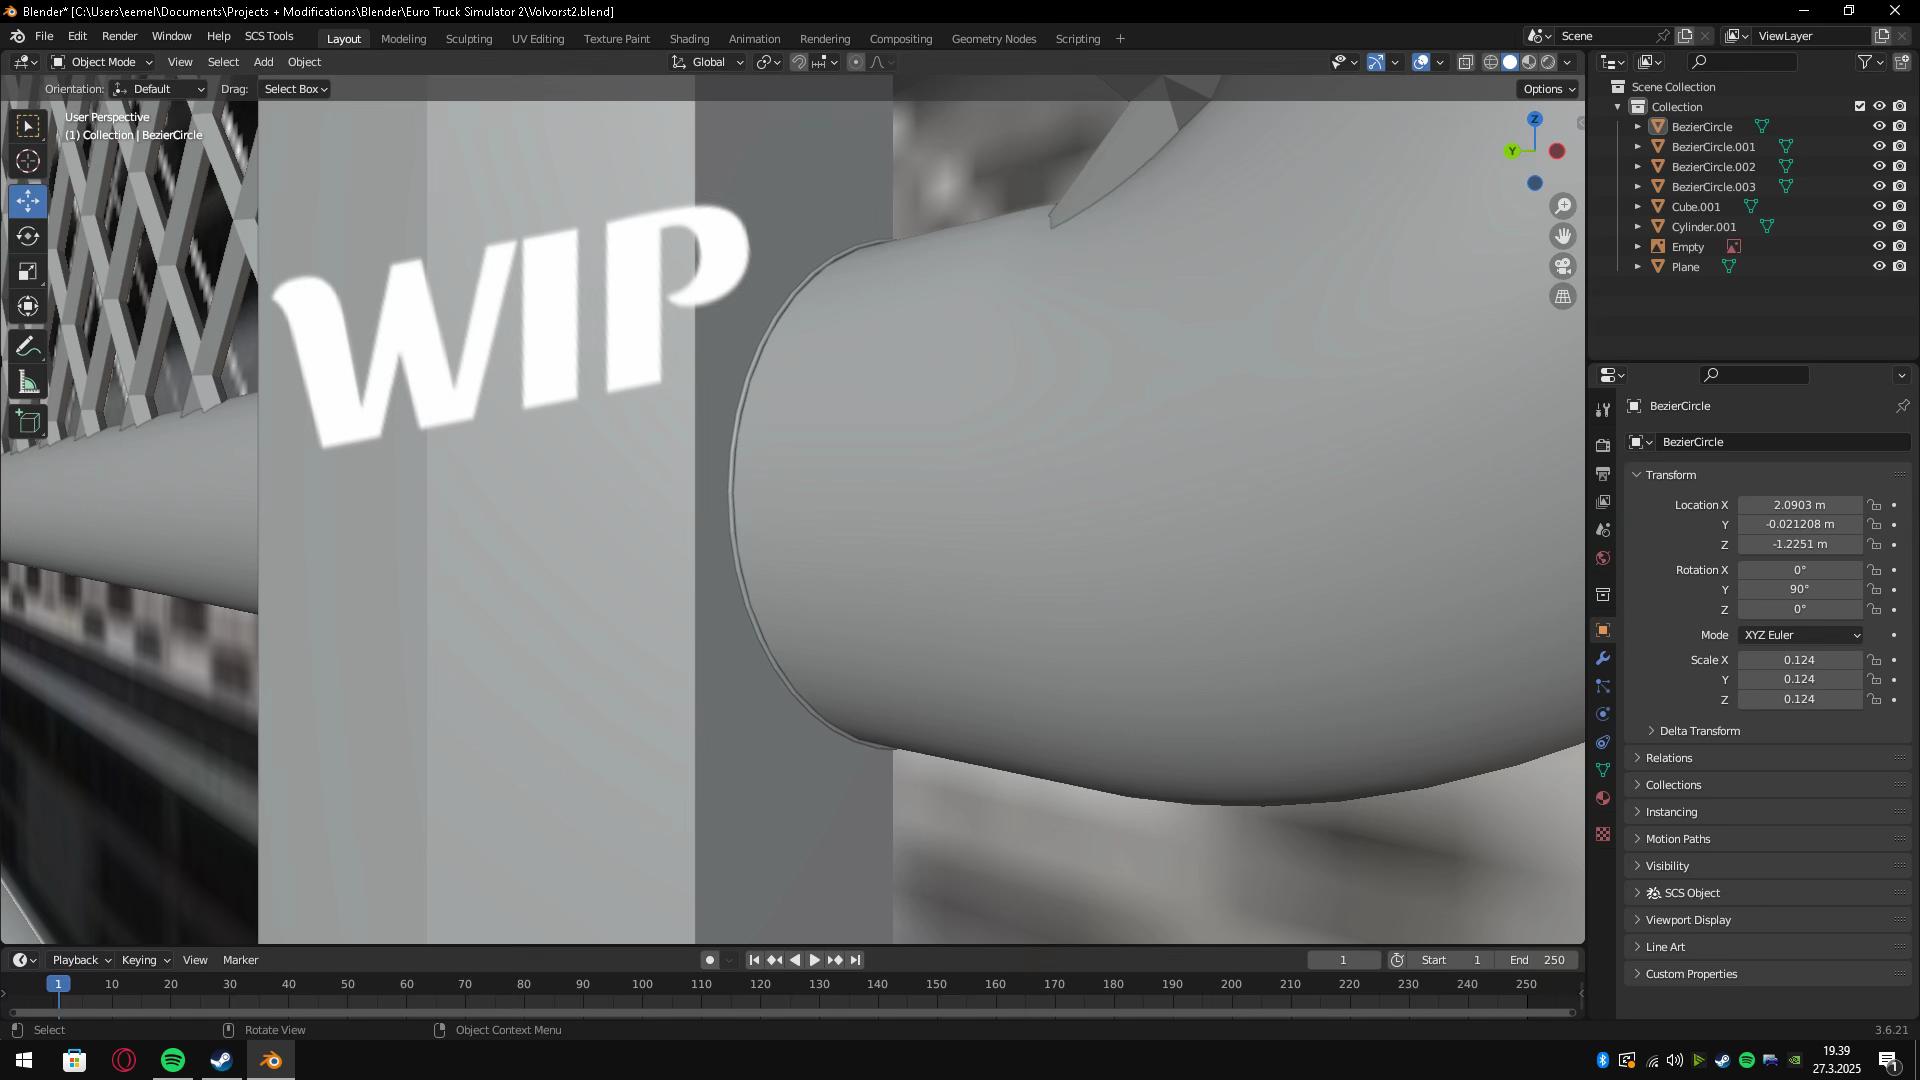Viewport: 1920px width, 1080px height.
Task: Expand the Delta Transform section
Action: coord(1700,731)
